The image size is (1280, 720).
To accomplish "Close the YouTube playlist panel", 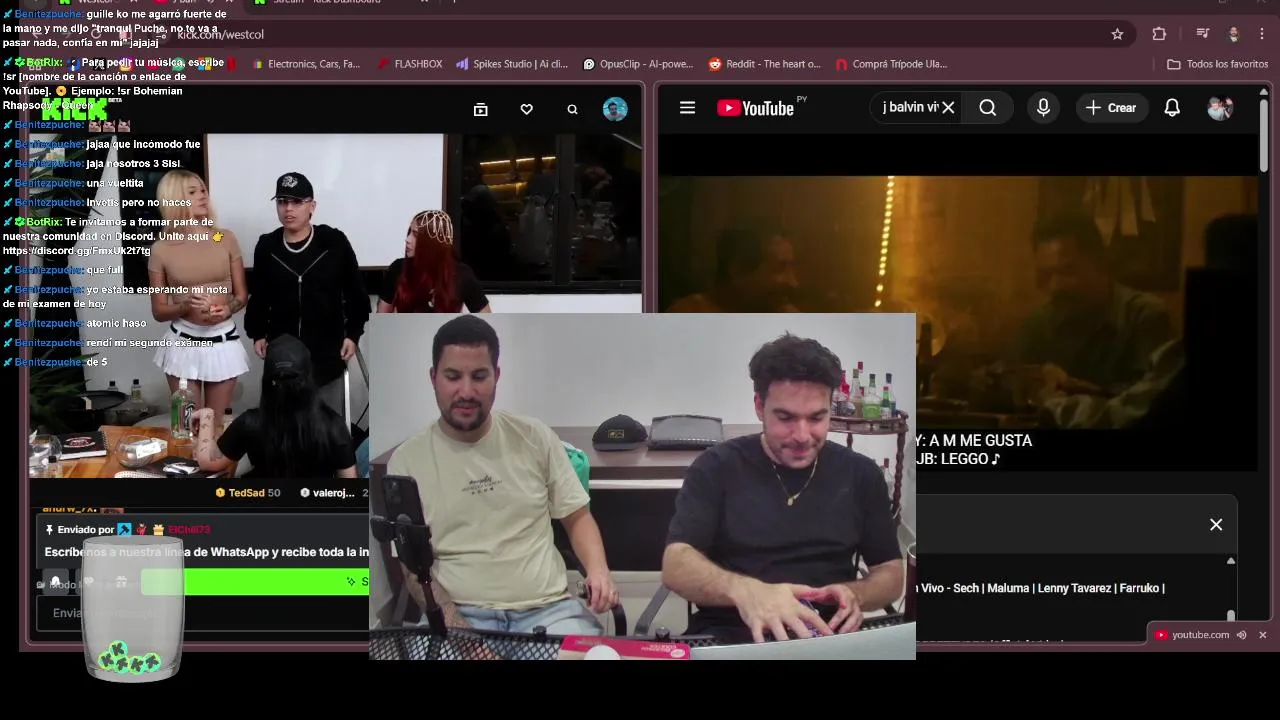I will coord(1216,524).
